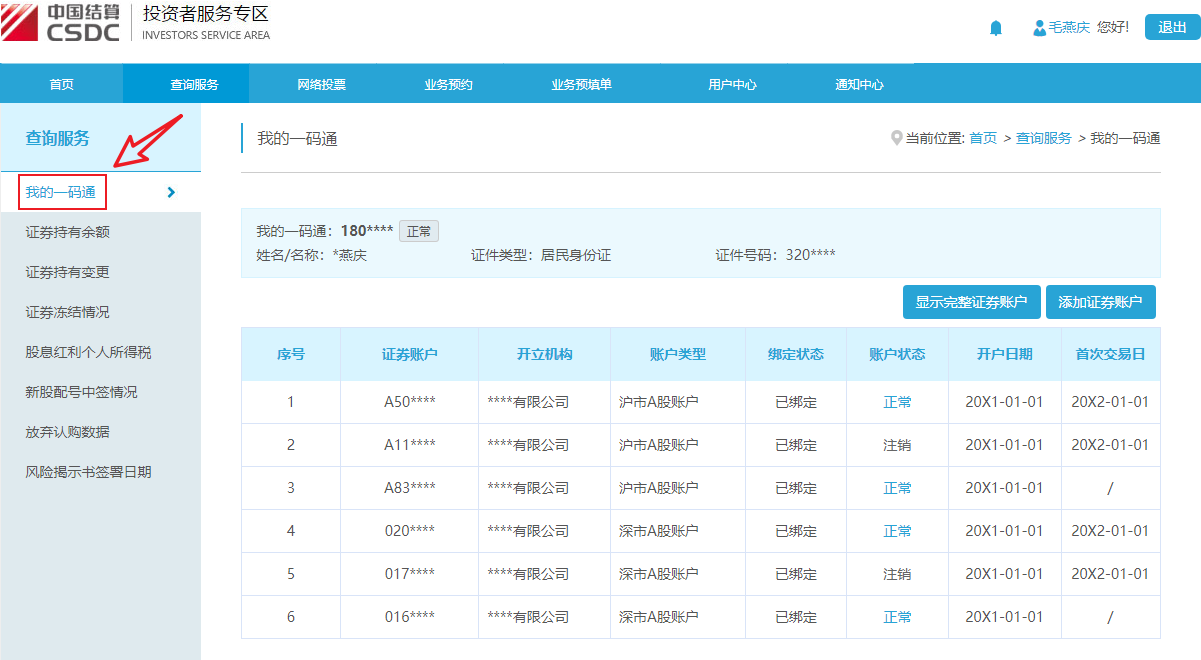
Task: Open 新股配号中签情况 sidebar item
Action: tap(81, 392)
